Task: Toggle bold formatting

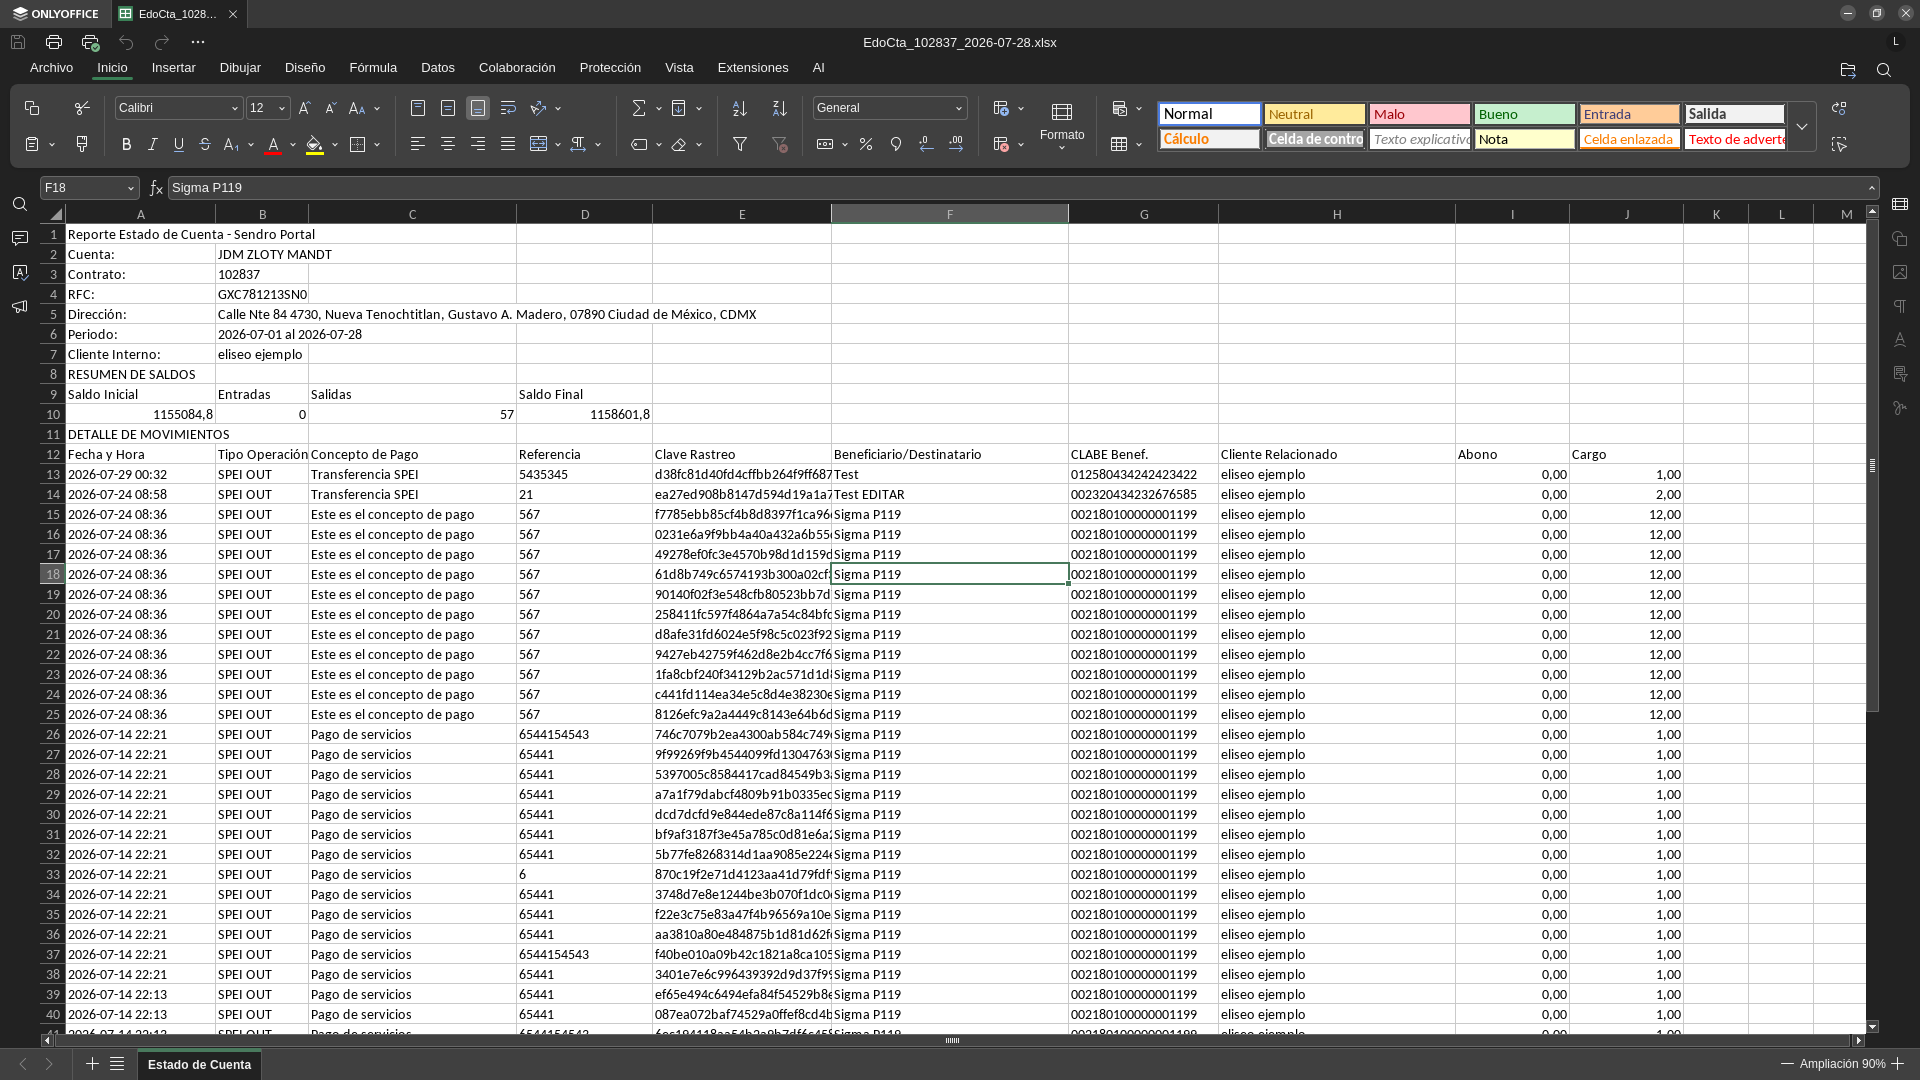Action: (x=126, y=144)
